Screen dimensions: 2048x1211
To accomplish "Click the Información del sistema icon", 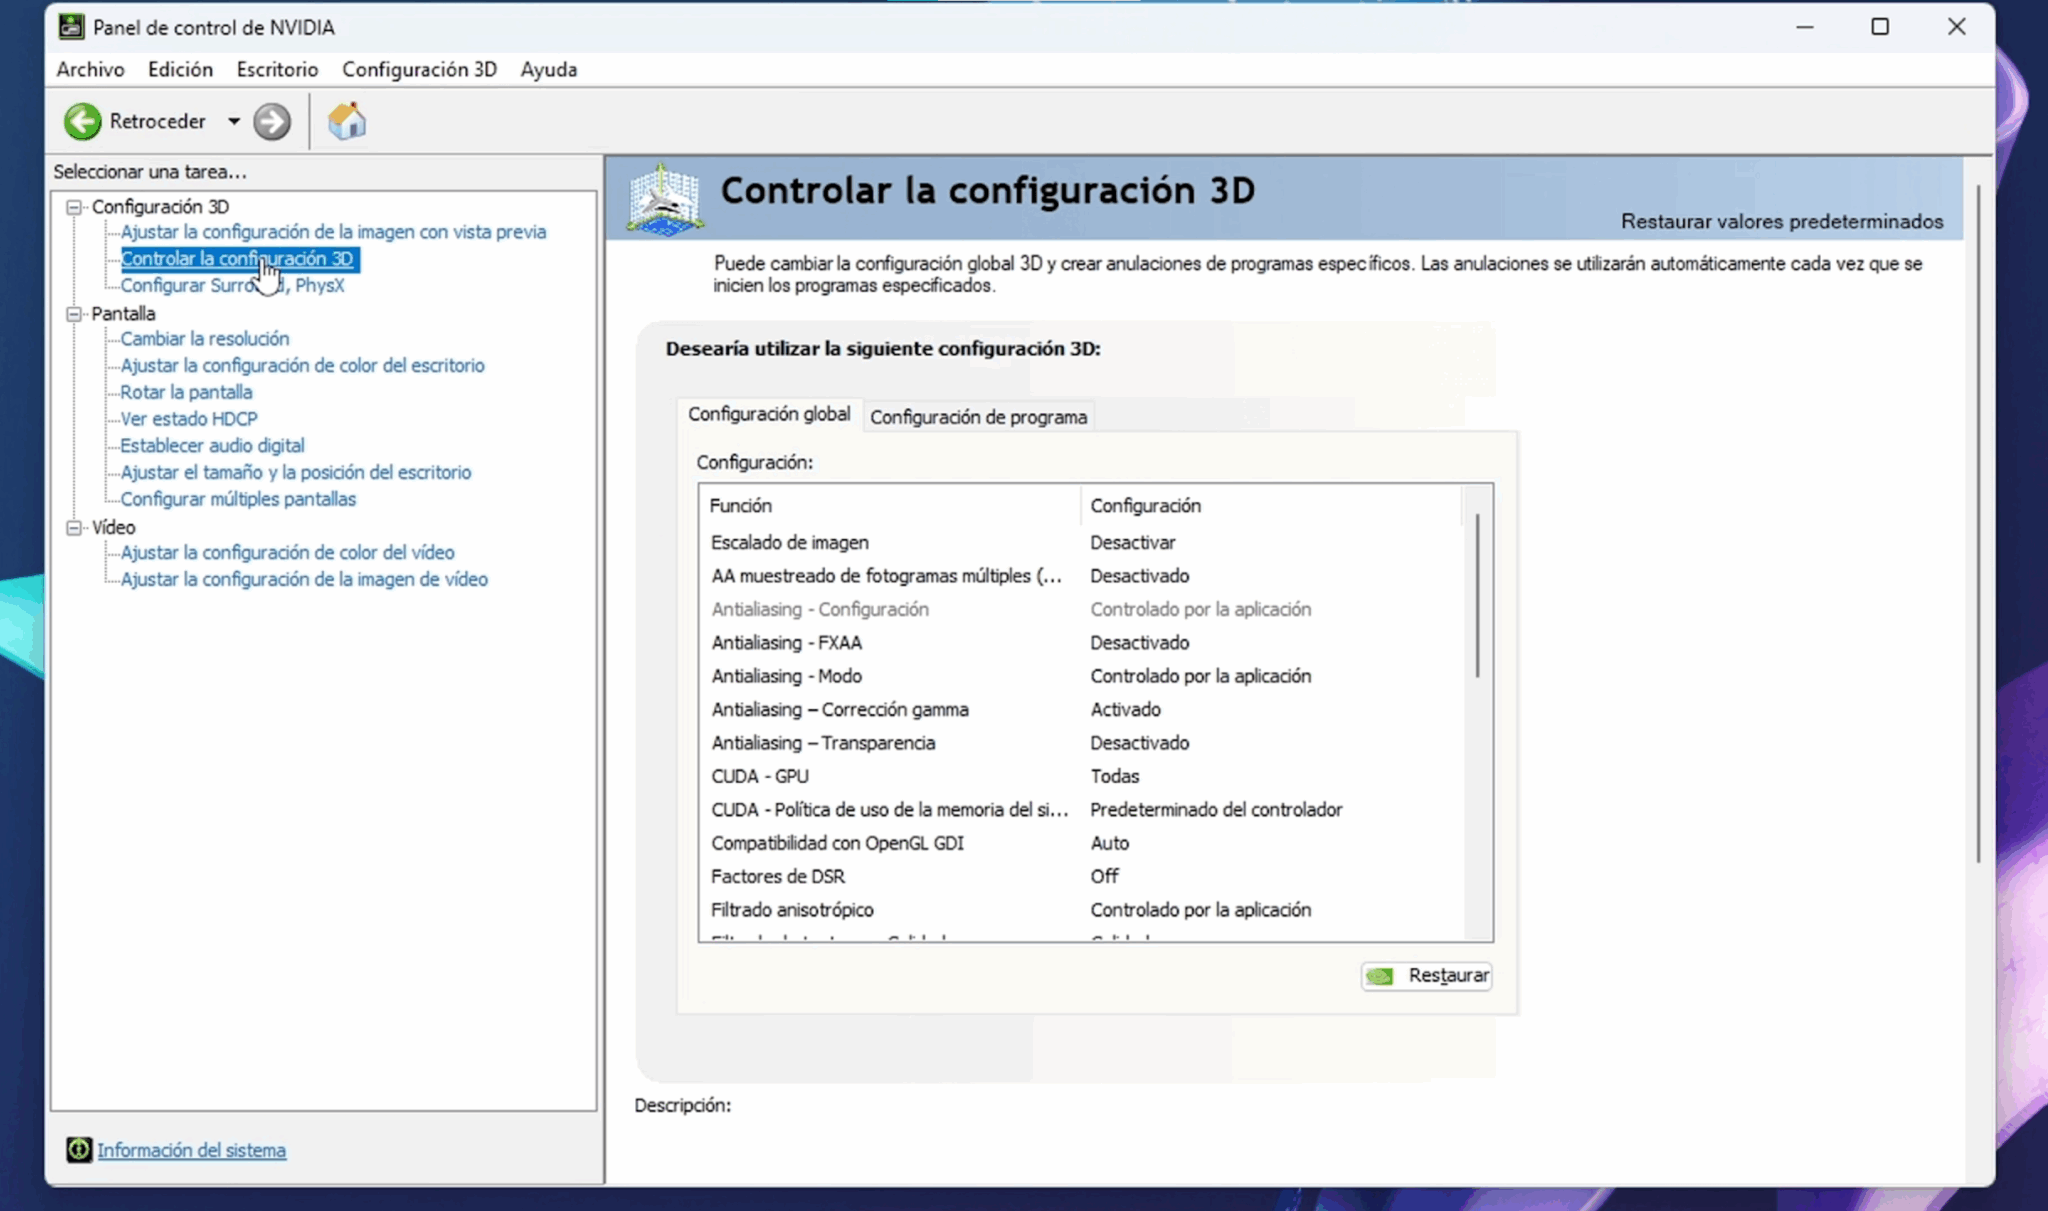I will click(80, 1150).
